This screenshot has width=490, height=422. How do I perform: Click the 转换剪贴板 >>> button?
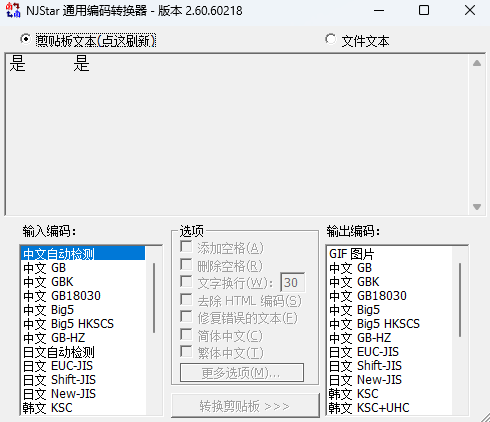(x=245, y=406)
